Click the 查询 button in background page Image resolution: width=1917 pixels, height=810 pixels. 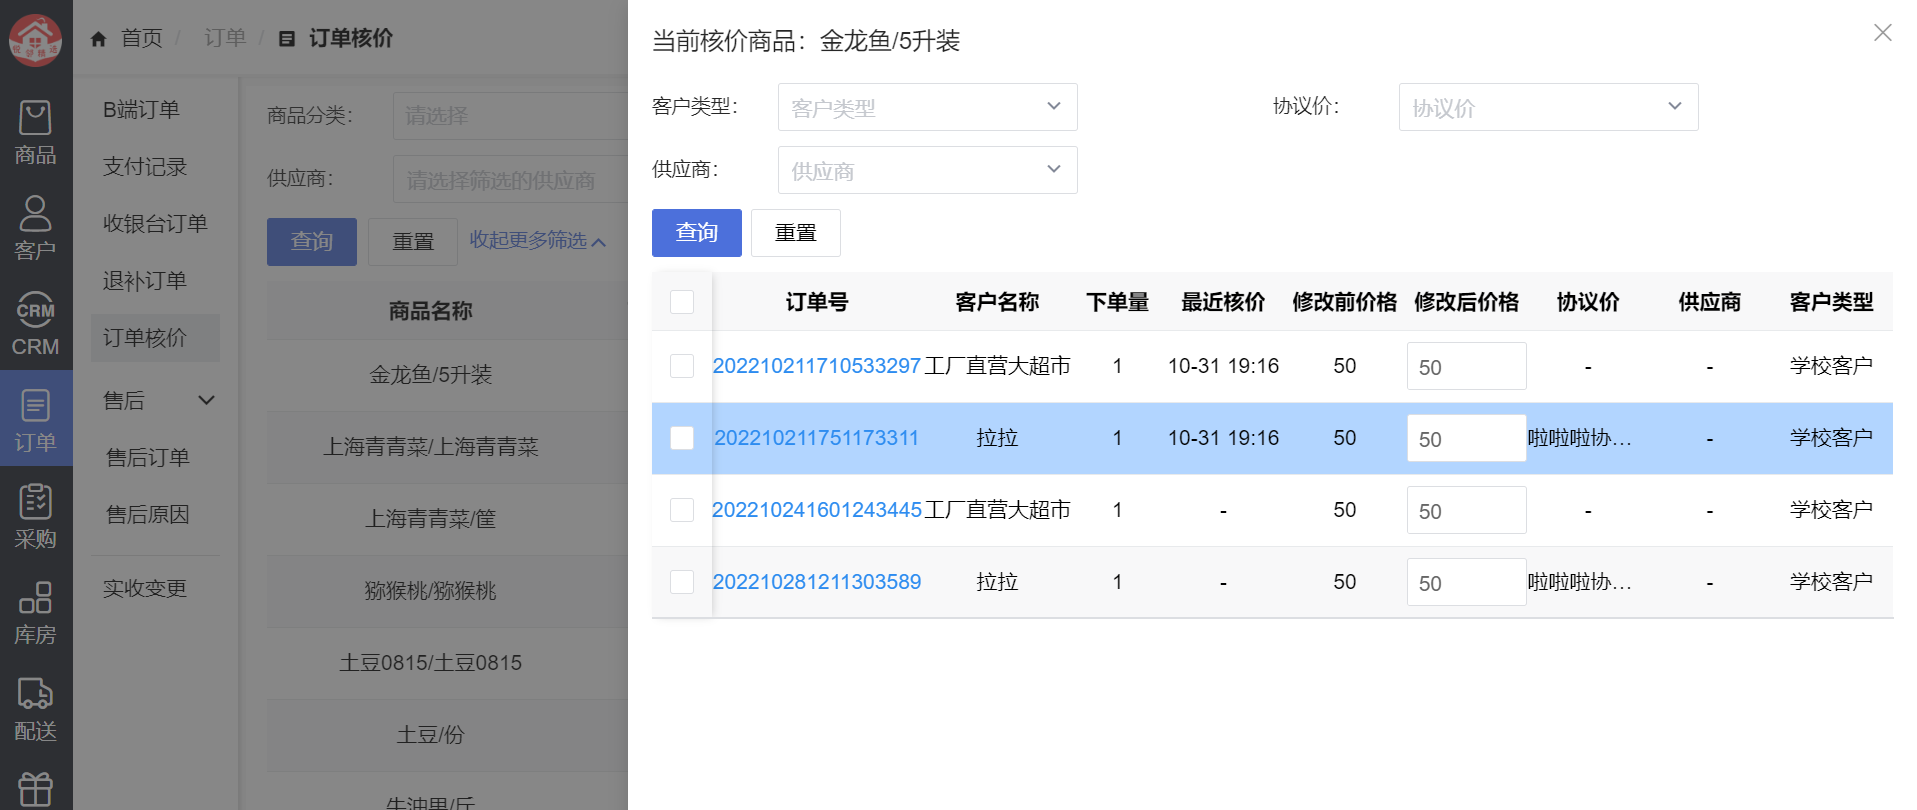pyautogui.click(x=312, y=242)
